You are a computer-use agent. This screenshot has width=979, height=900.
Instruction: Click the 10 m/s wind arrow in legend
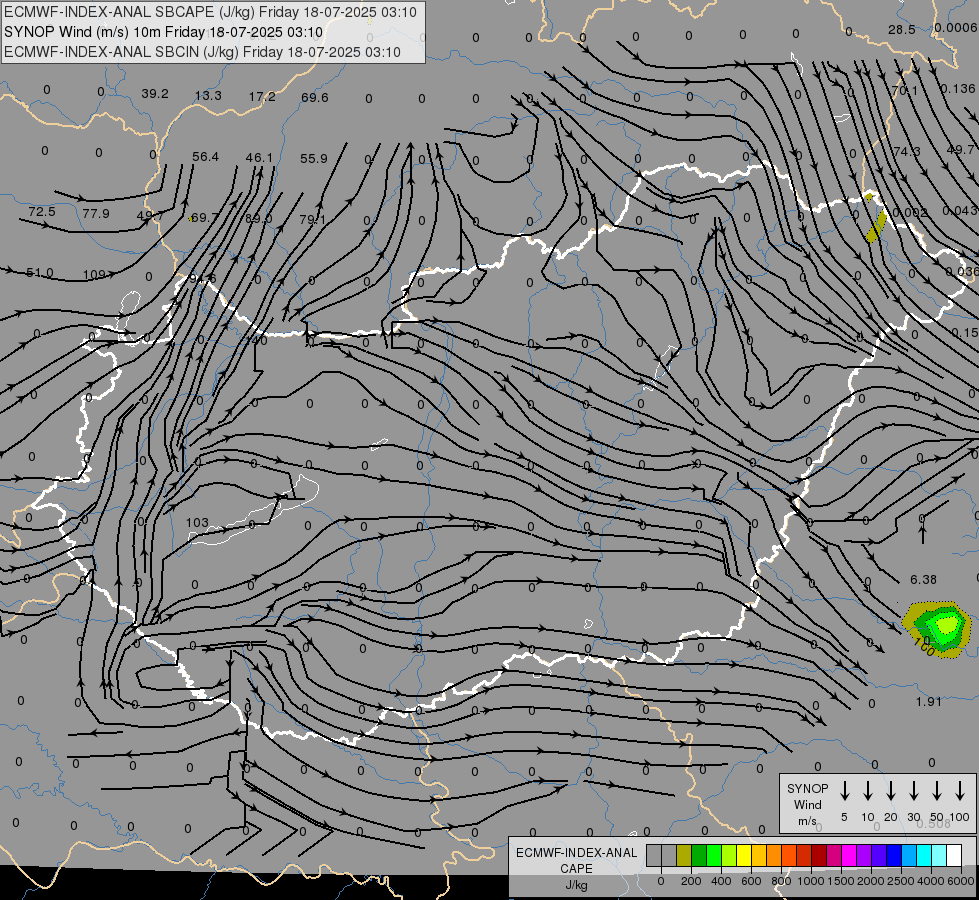tap(868, 791)
